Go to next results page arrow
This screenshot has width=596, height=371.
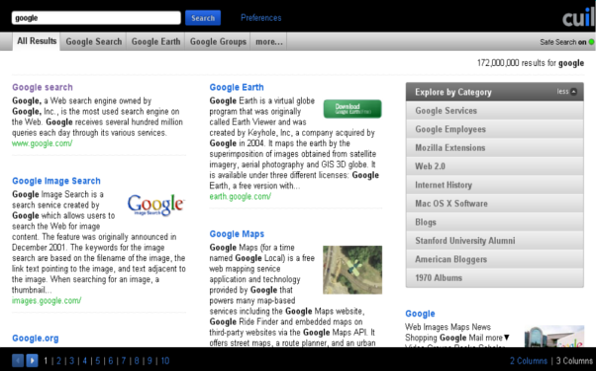pos(32,360)
